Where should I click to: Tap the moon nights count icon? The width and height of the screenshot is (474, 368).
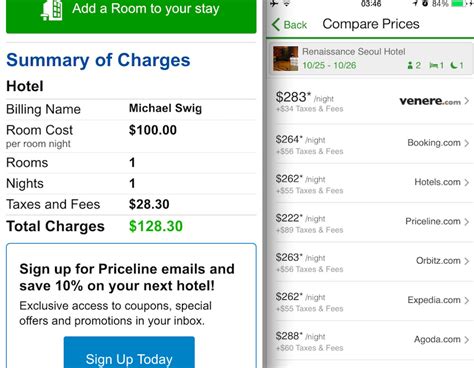454,65
